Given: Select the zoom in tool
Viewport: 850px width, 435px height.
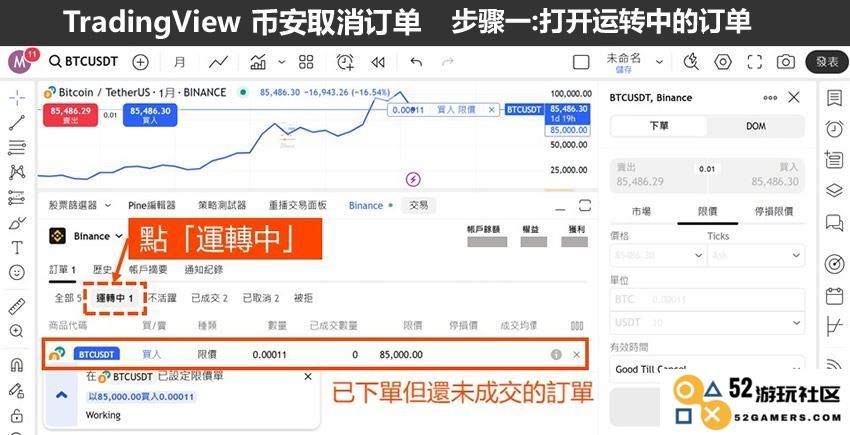Looking at the screenshot, I should (17, 331).
